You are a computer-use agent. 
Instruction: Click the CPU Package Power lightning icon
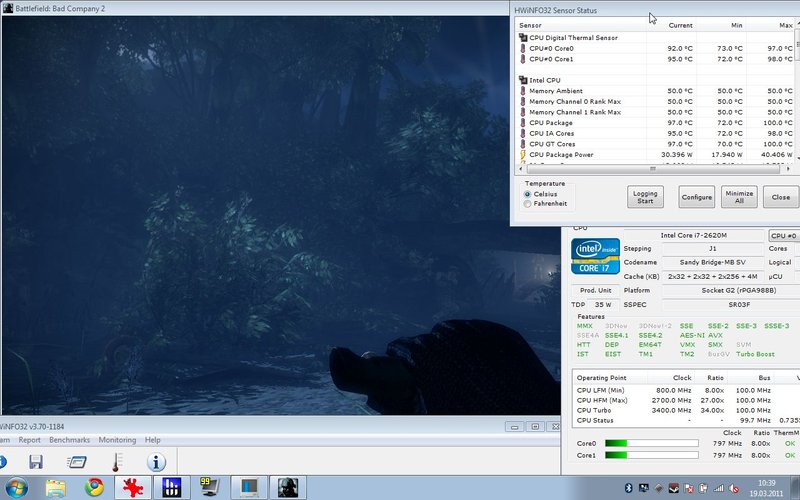(x=523, y=155)
